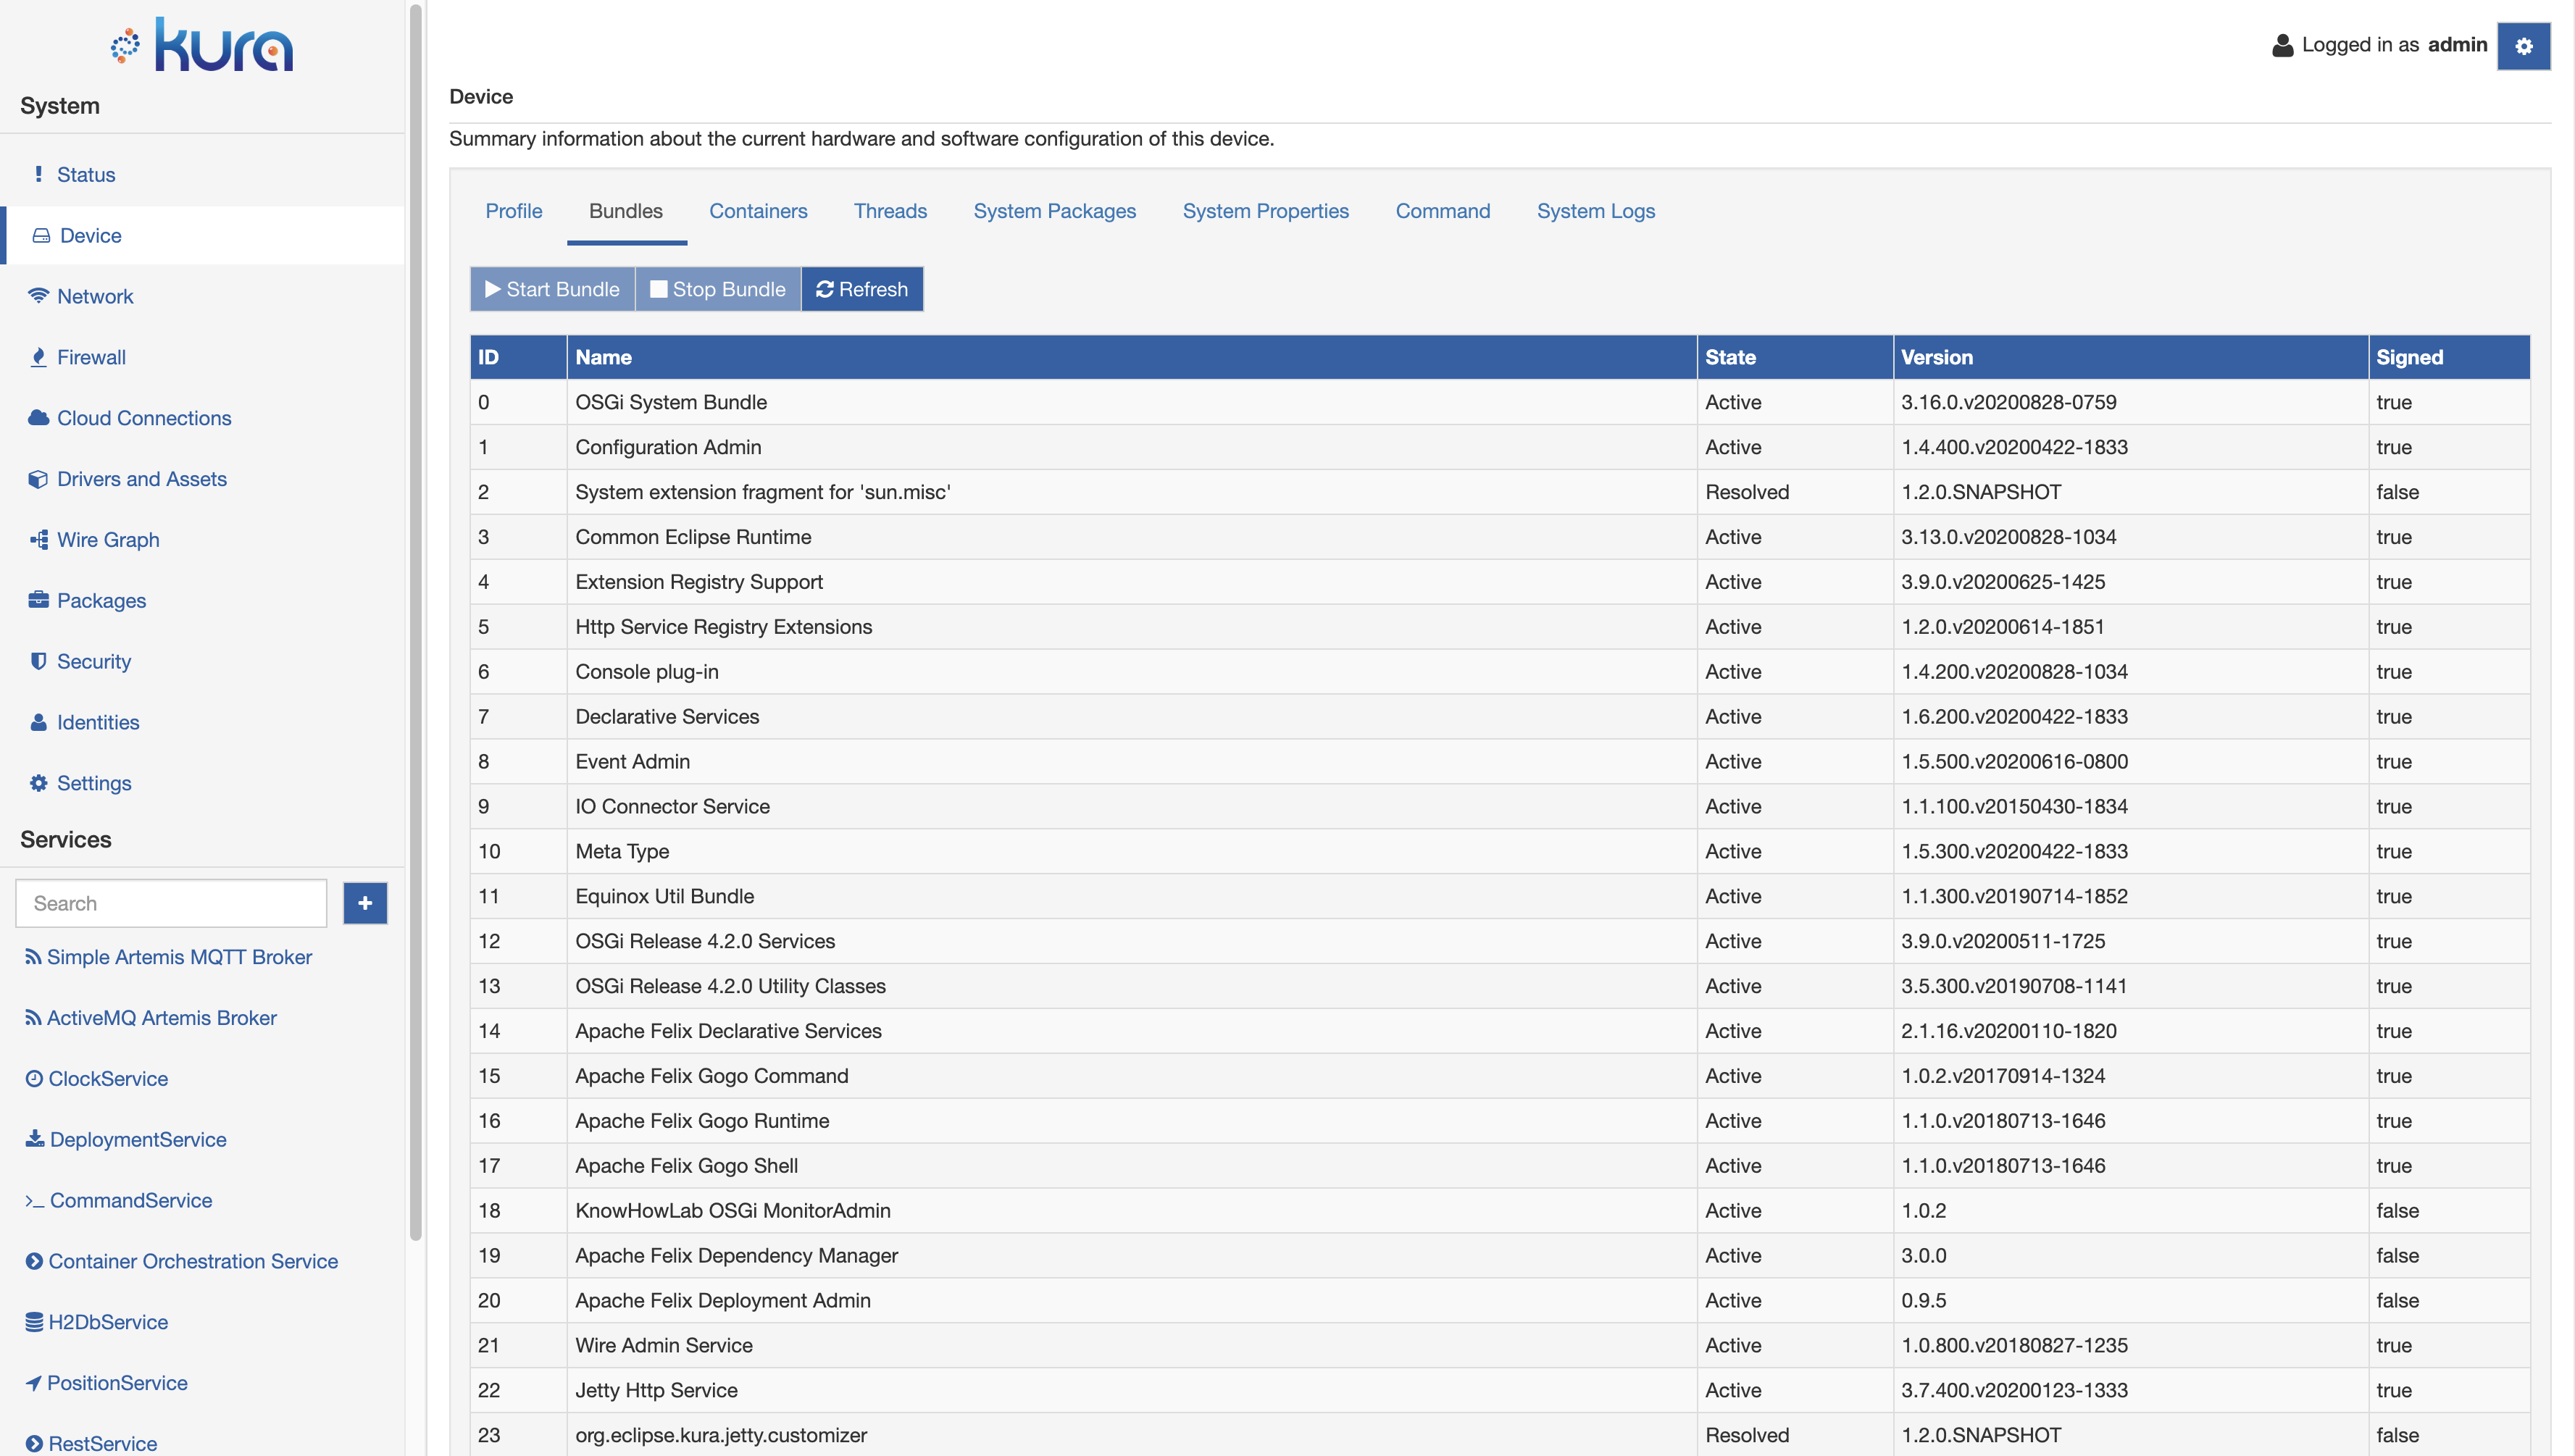
Task: Expand the RestService item in sidebar
Action: [x=33, y=1442]
